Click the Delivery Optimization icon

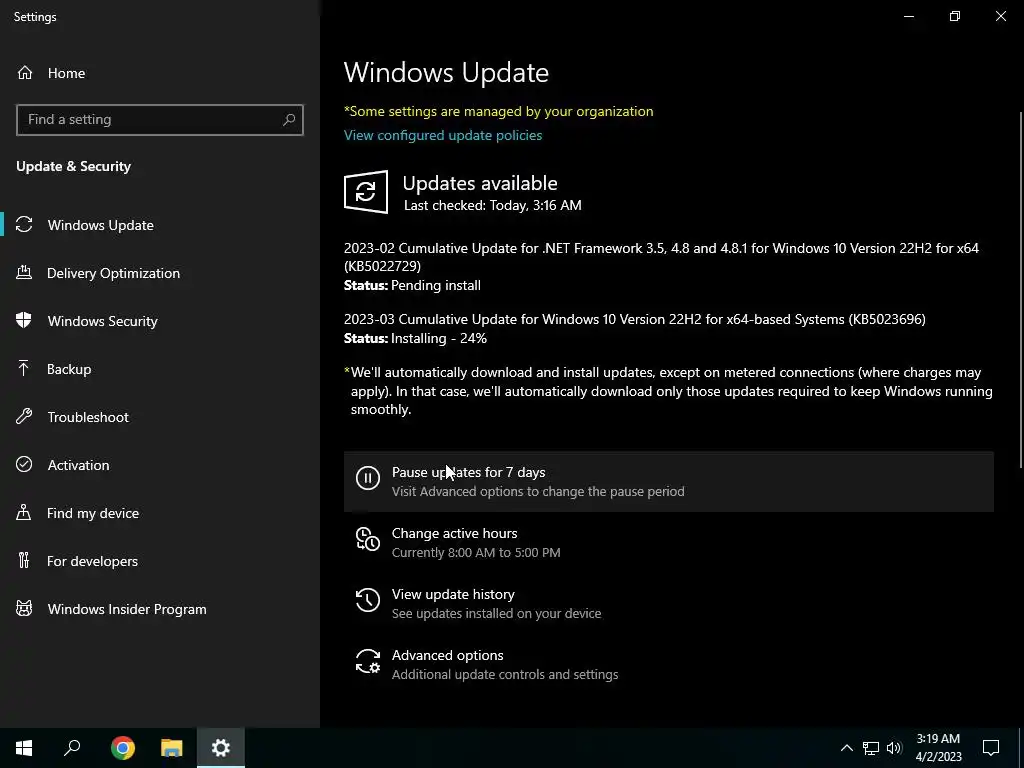pyautogui.click(x=24, y=273)
